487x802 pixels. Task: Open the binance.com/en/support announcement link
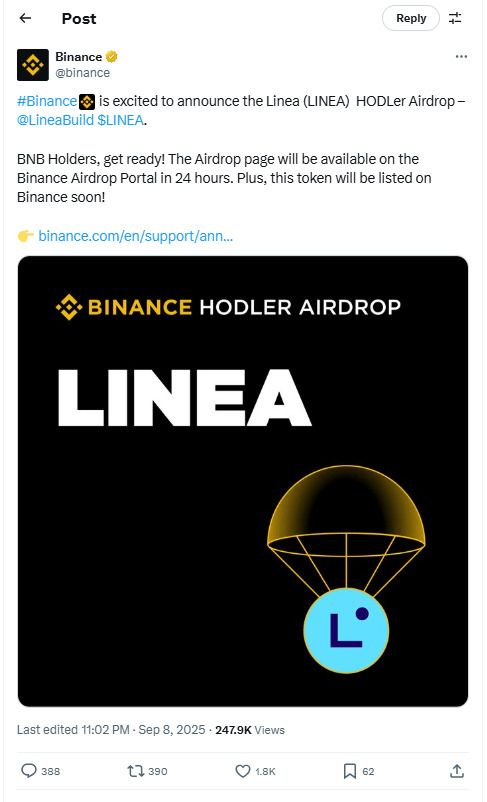tap(136, 236)
